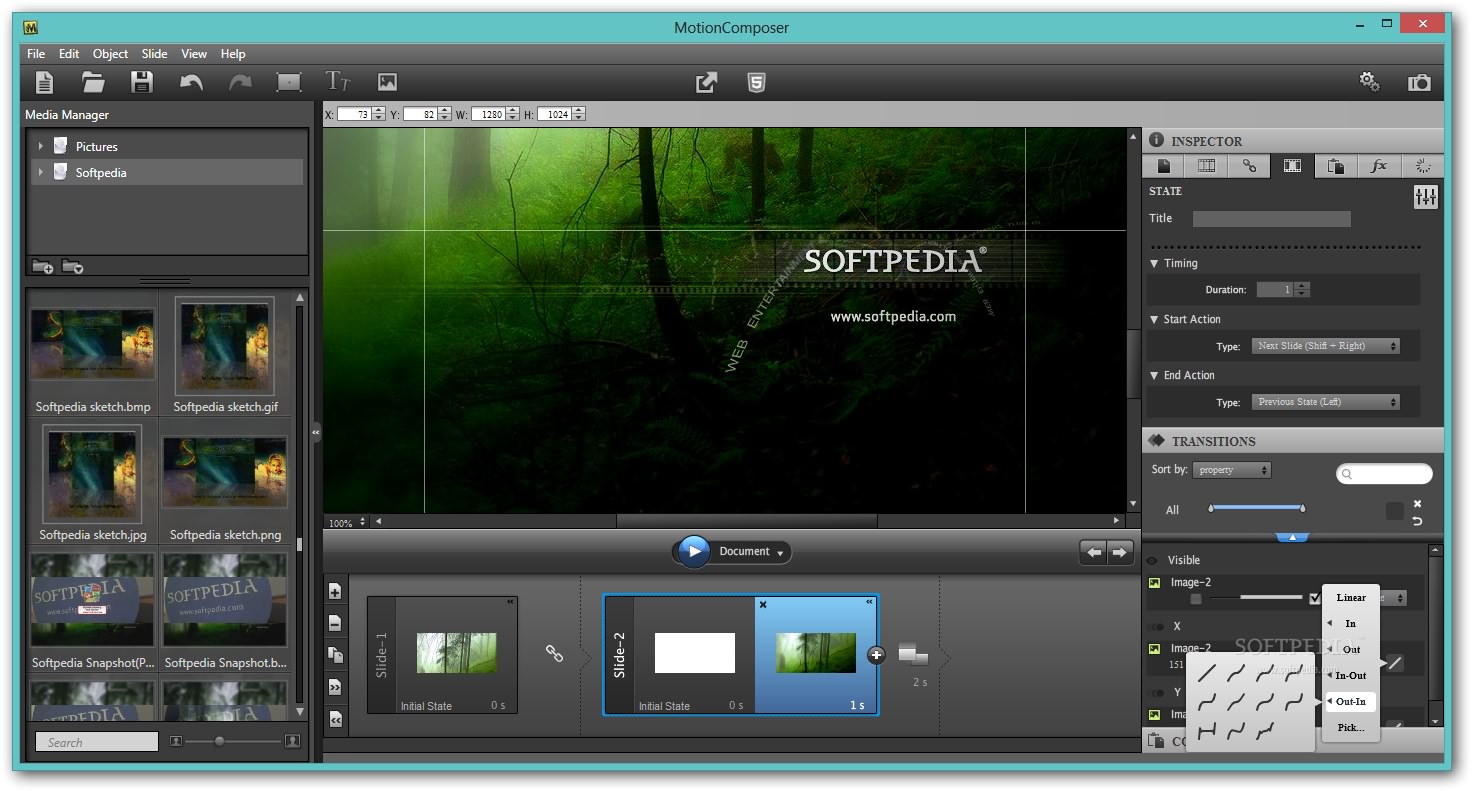Open the Slide menu
This screenshot has width=1472, height=791.
(x=154, y=54)
